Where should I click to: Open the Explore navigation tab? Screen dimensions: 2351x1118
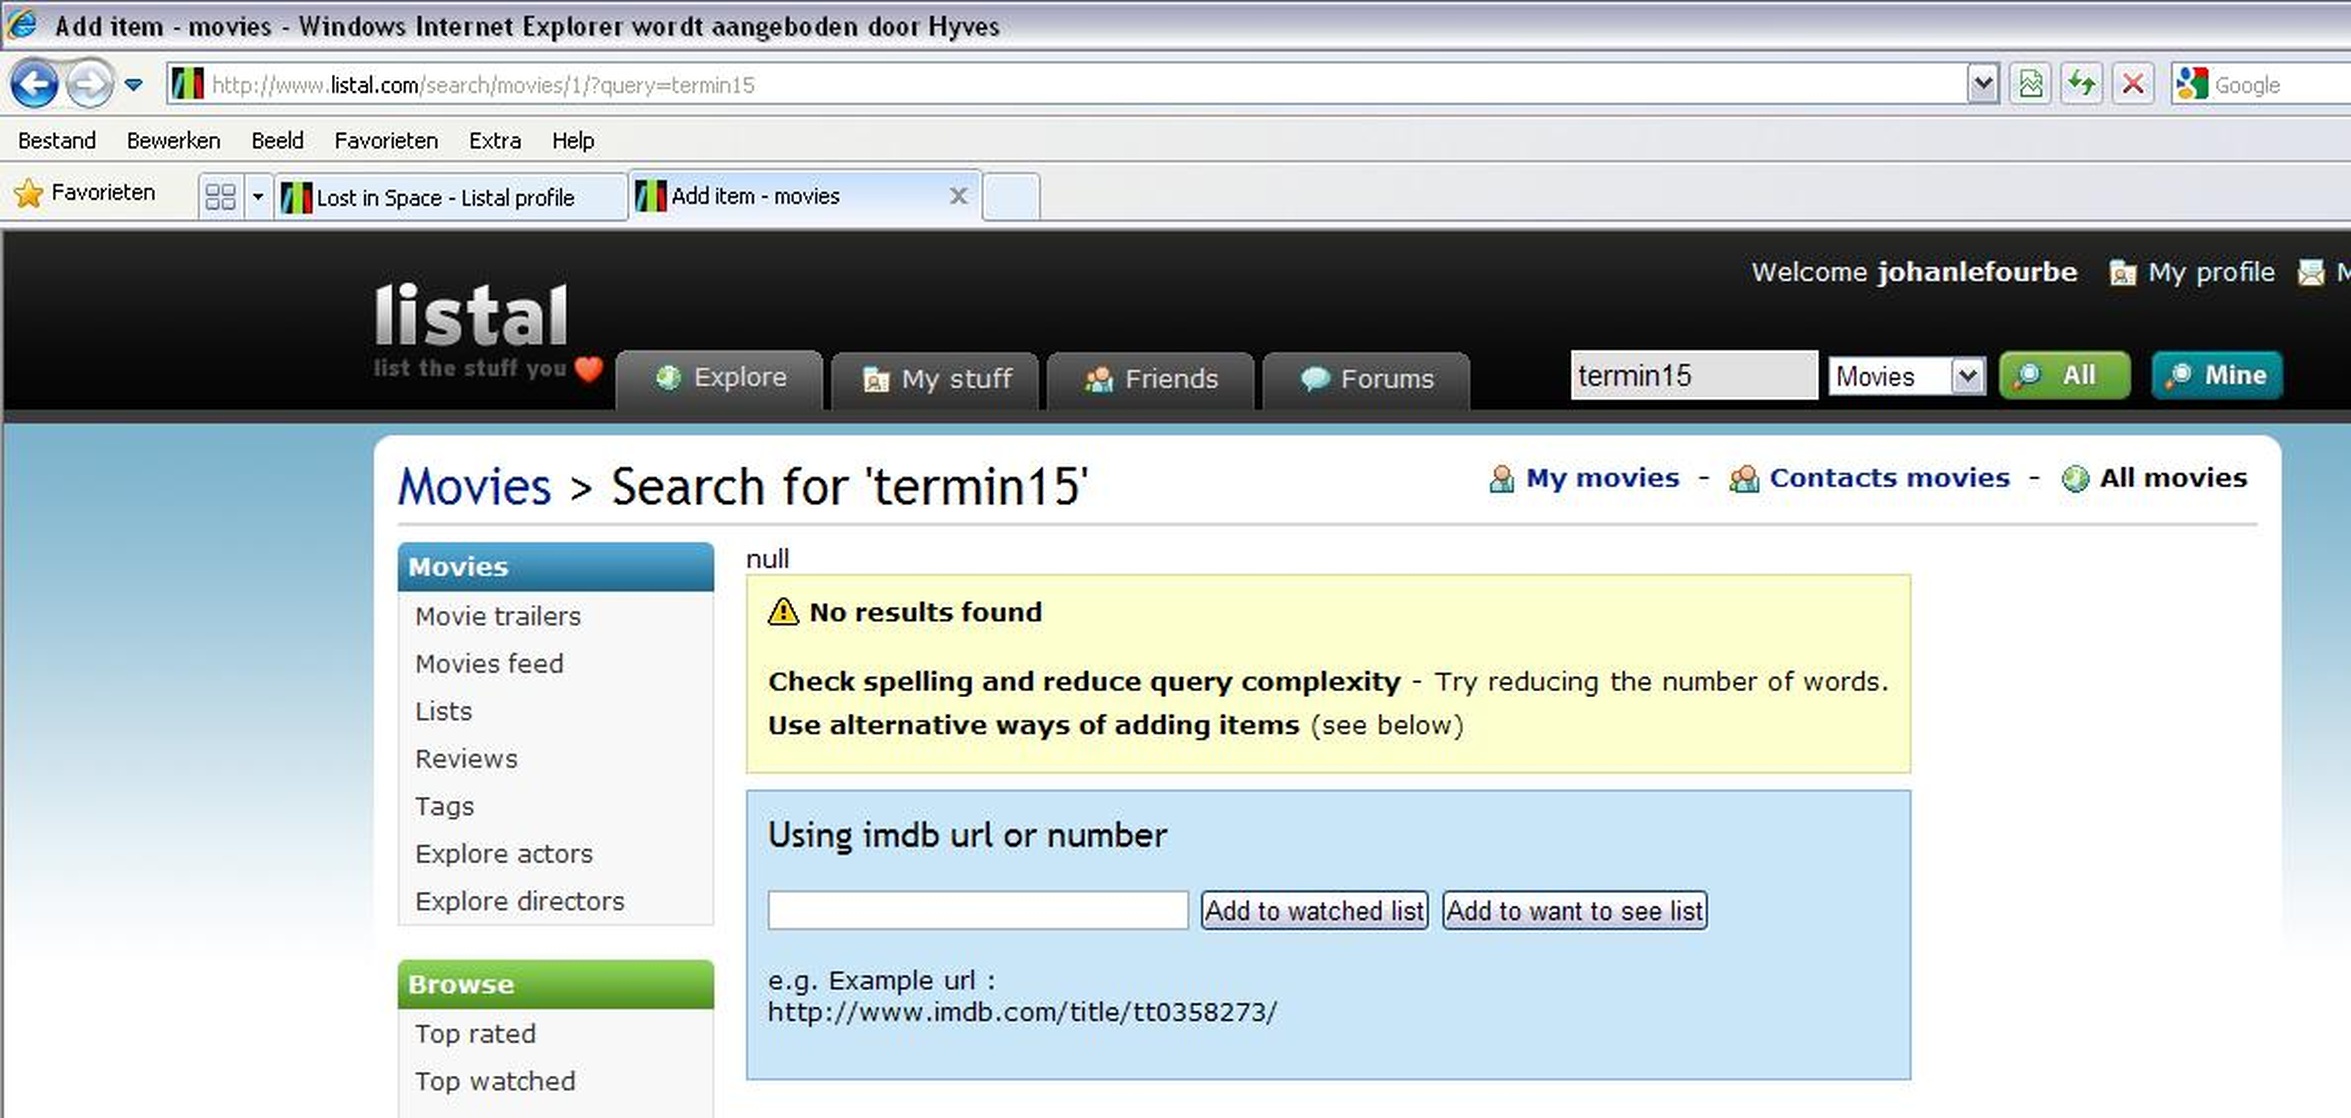(x=720, y=378)
